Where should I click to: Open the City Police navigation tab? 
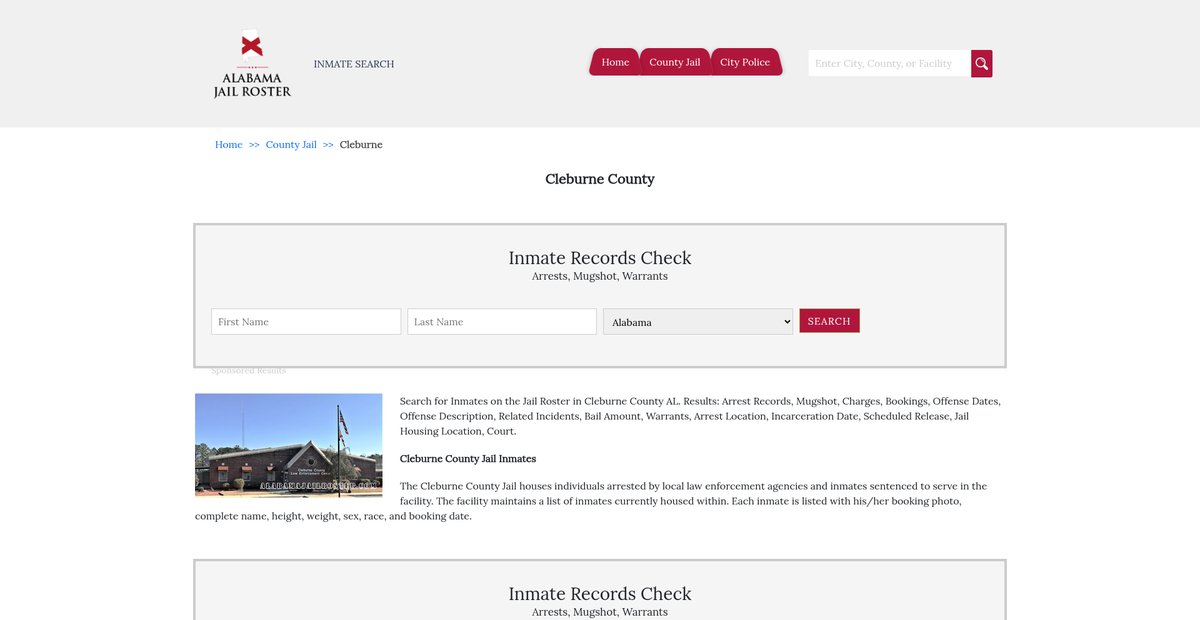pos(745,62)
